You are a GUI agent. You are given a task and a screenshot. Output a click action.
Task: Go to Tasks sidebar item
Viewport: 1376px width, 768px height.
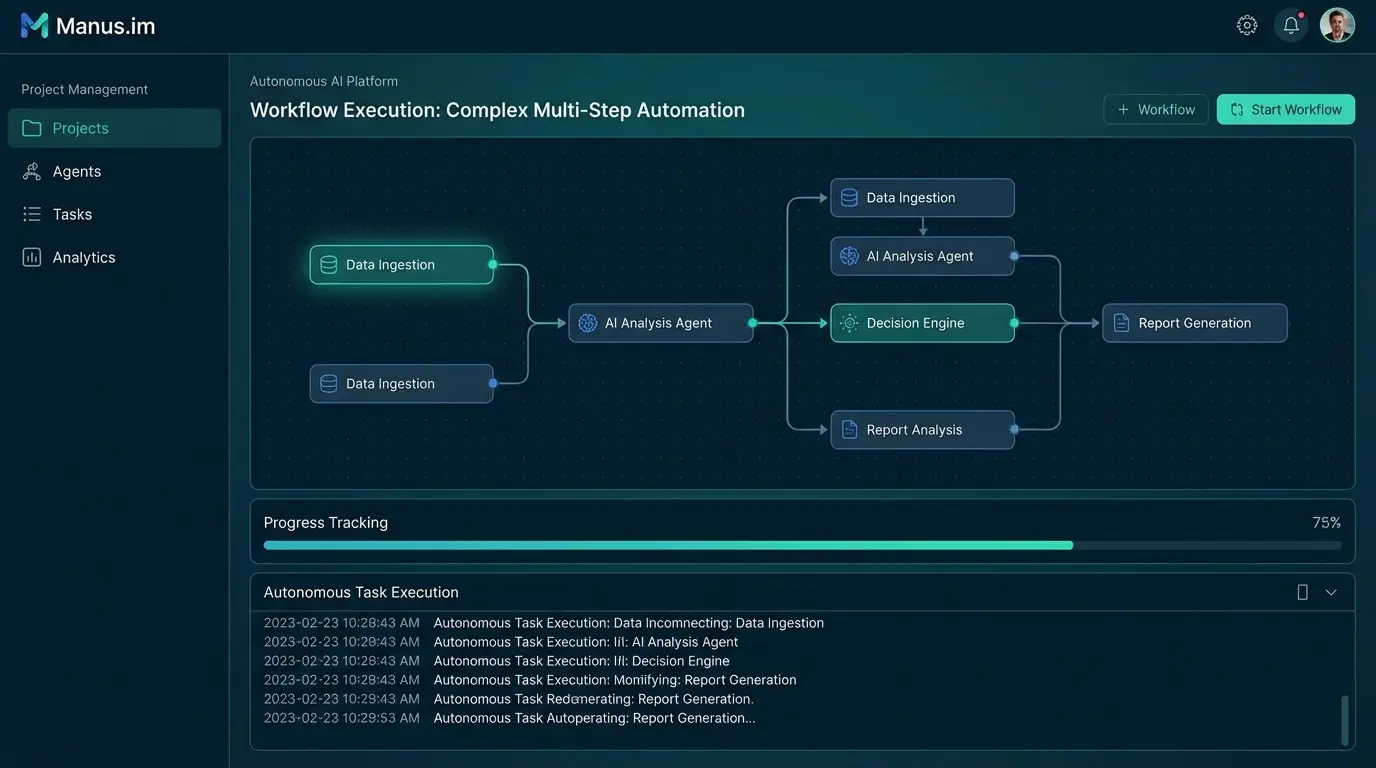pyautogui.click(x=72, y=214)
